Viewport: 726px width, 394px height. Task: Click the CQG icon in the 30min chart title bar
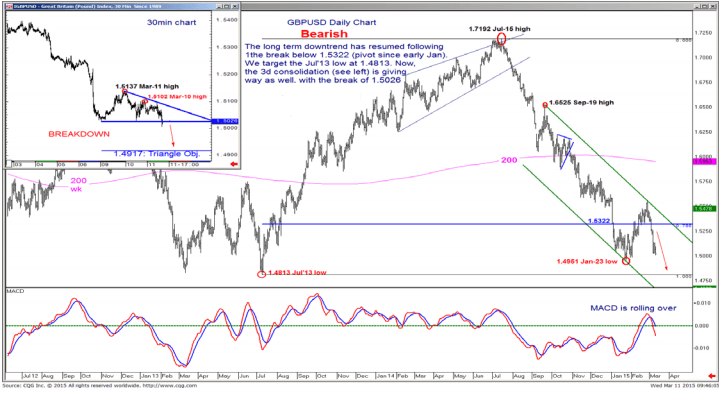click(x=10, y=6)
